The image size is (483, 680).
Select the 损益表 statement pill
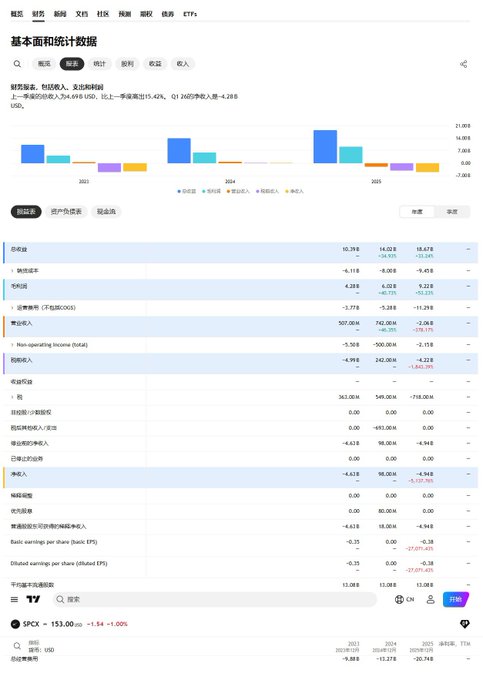26,212
